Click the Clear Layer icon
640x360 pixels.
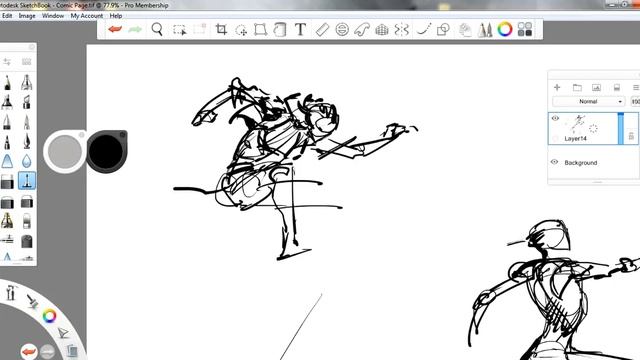point(617,87)
